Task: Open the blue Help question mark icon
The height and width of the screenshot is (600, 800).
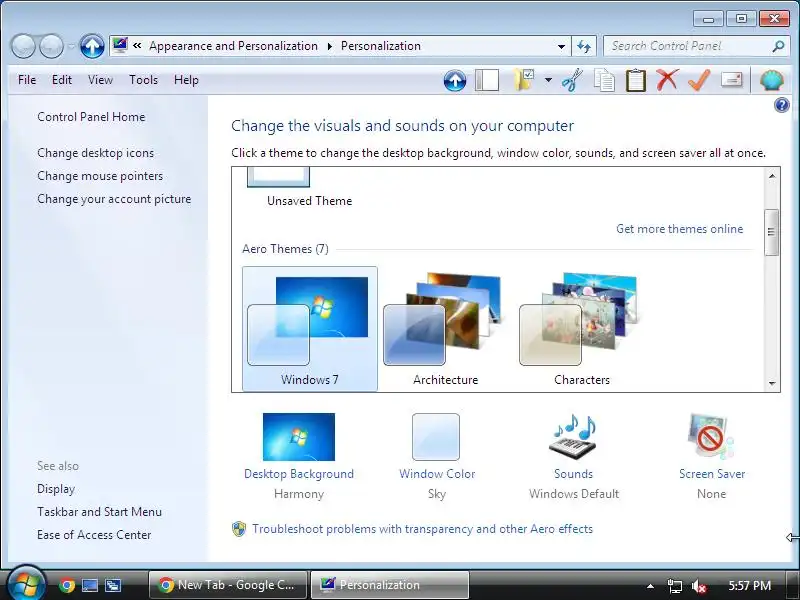Action: point(782,106)
